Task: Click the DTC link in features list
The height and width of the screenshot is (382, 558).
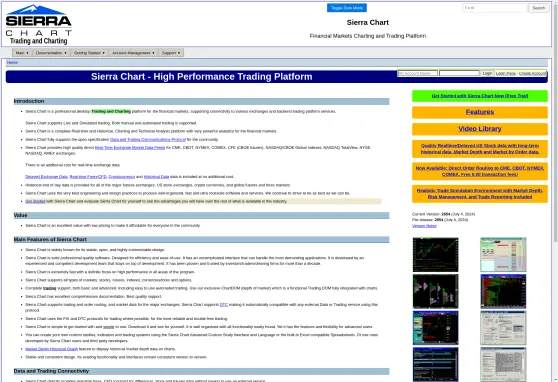Action: [x=224, y=305]
